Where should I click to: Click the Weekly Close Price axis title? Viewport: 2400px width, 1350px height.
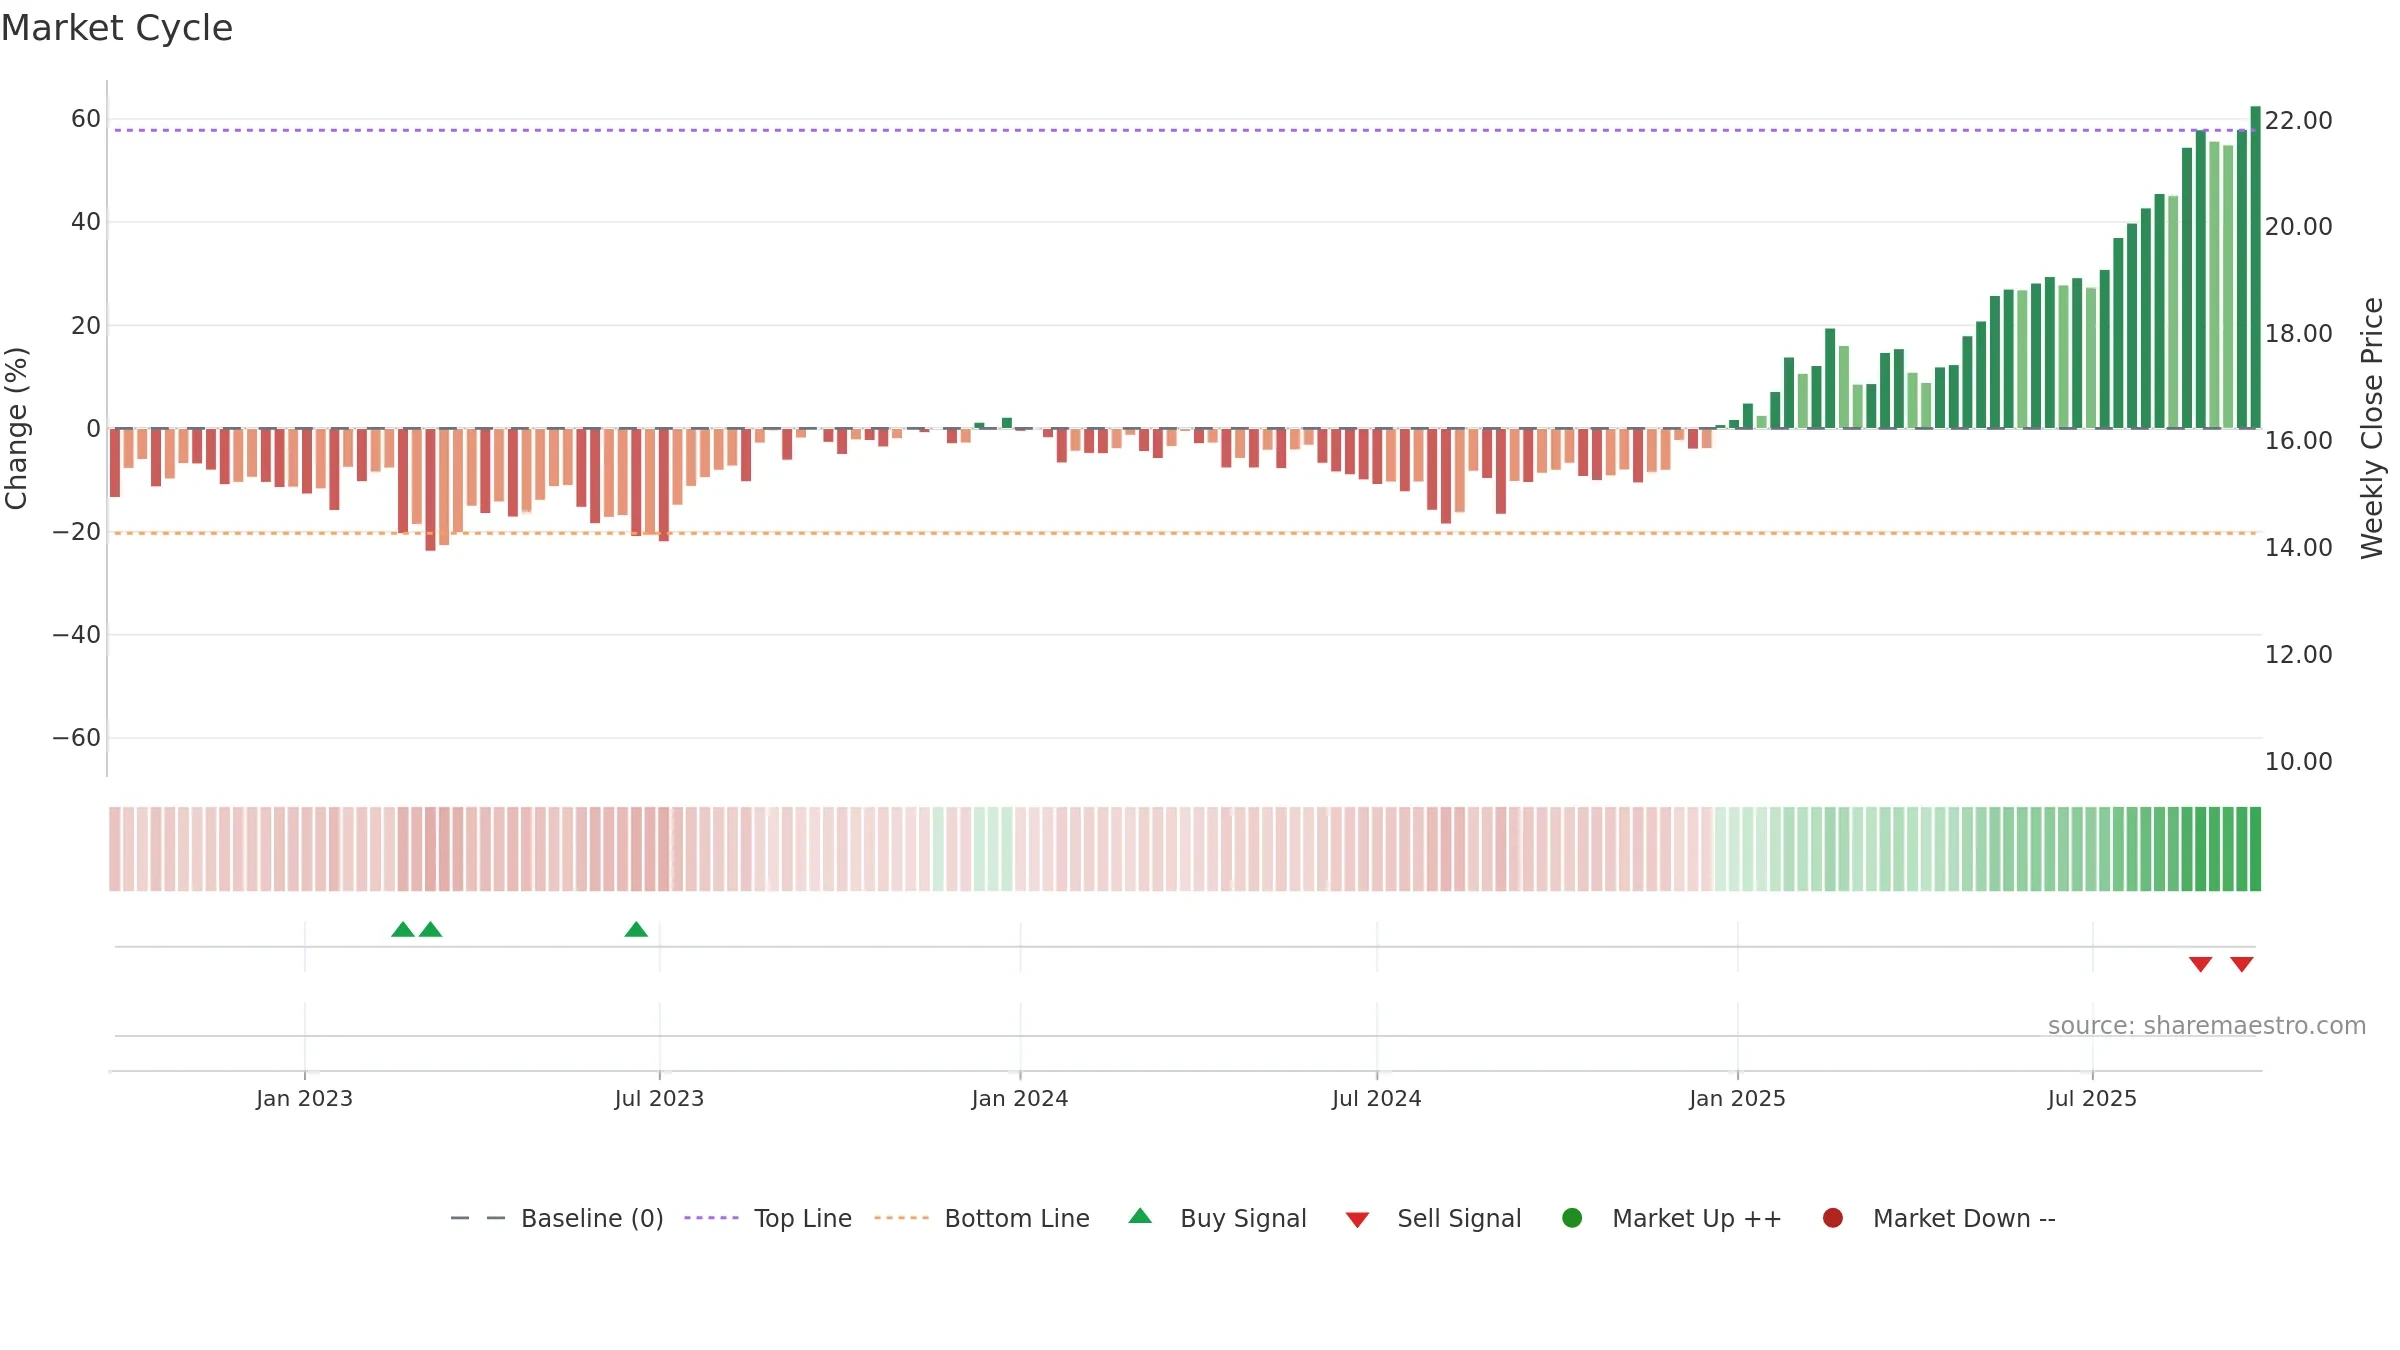click(x=2372, y=428)
